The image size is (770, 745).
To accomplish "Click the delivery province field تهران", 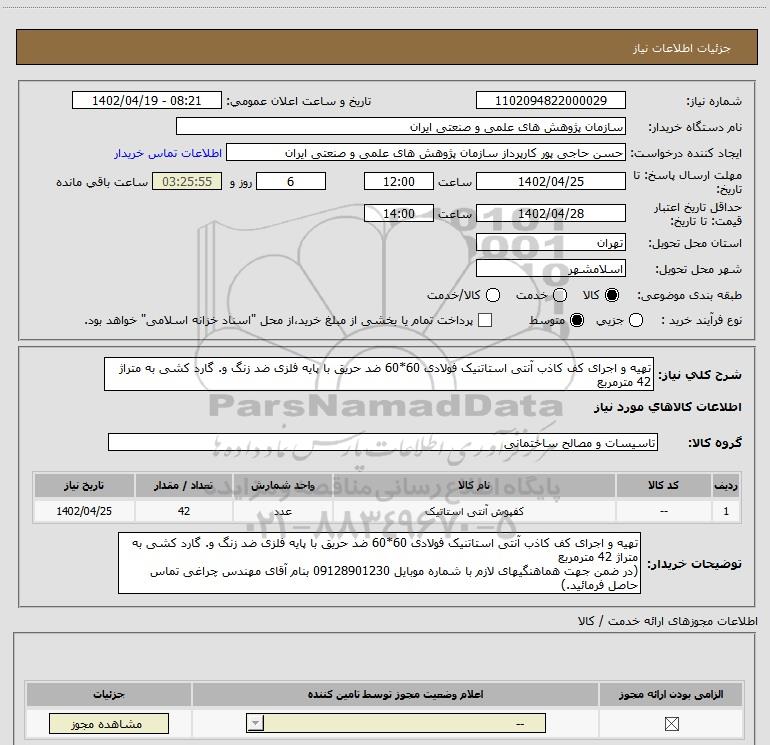I will (x=550, y=243).
